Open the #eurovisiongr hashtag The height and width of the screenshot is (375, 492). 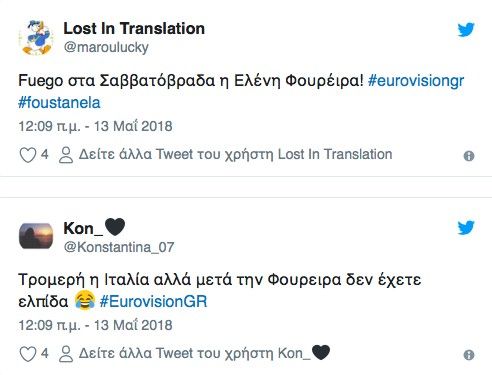(416, 81)
